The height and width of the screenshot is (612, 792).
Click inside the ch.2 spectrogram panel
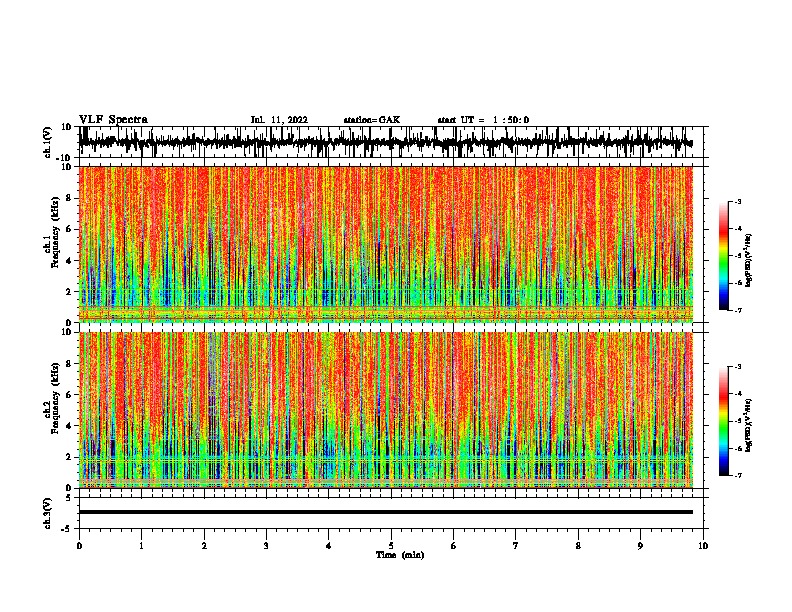click(x=386, y=410)
